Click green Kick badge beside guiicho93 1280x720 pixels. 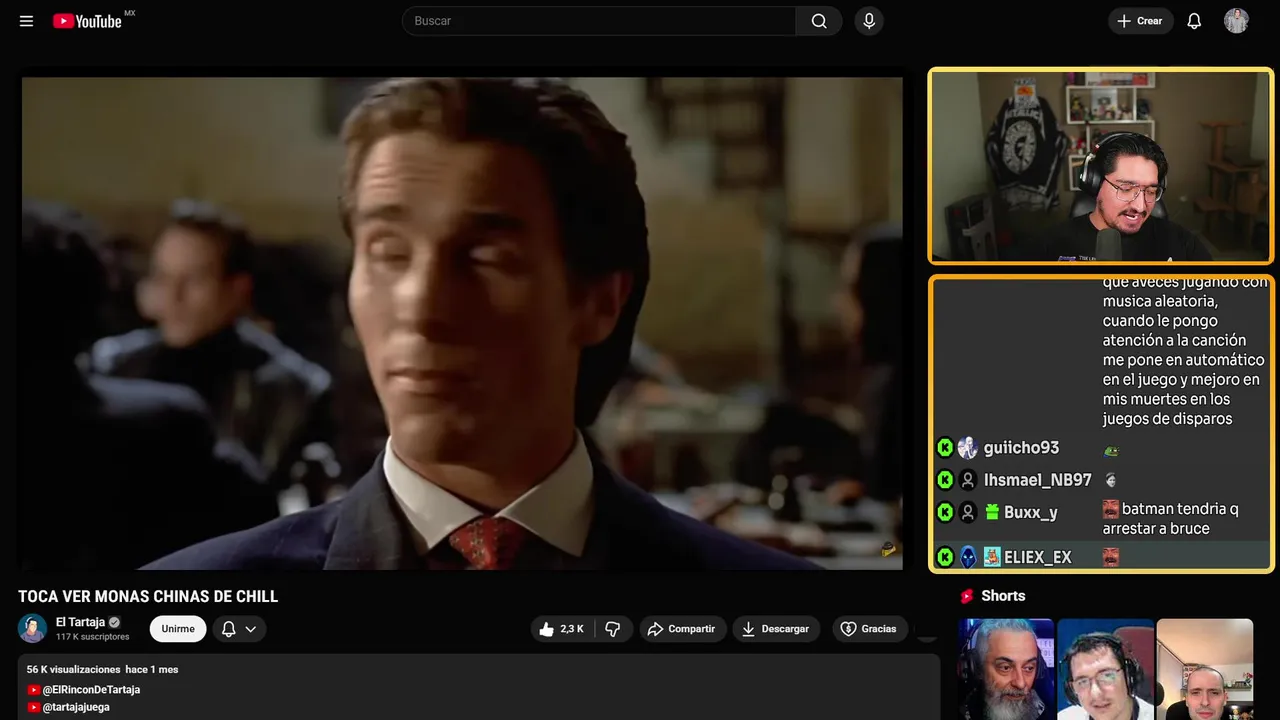[945, 448]
